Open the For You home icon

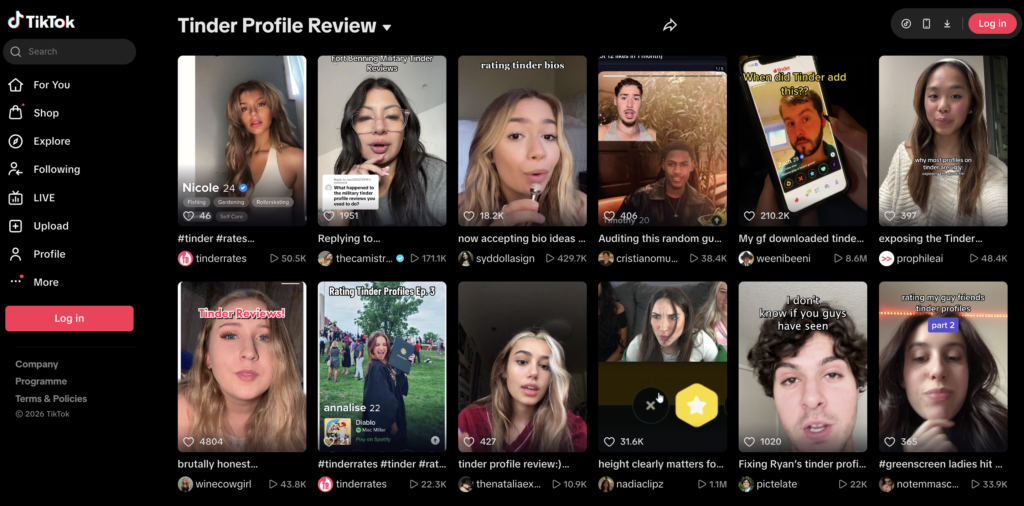point(16,85)
